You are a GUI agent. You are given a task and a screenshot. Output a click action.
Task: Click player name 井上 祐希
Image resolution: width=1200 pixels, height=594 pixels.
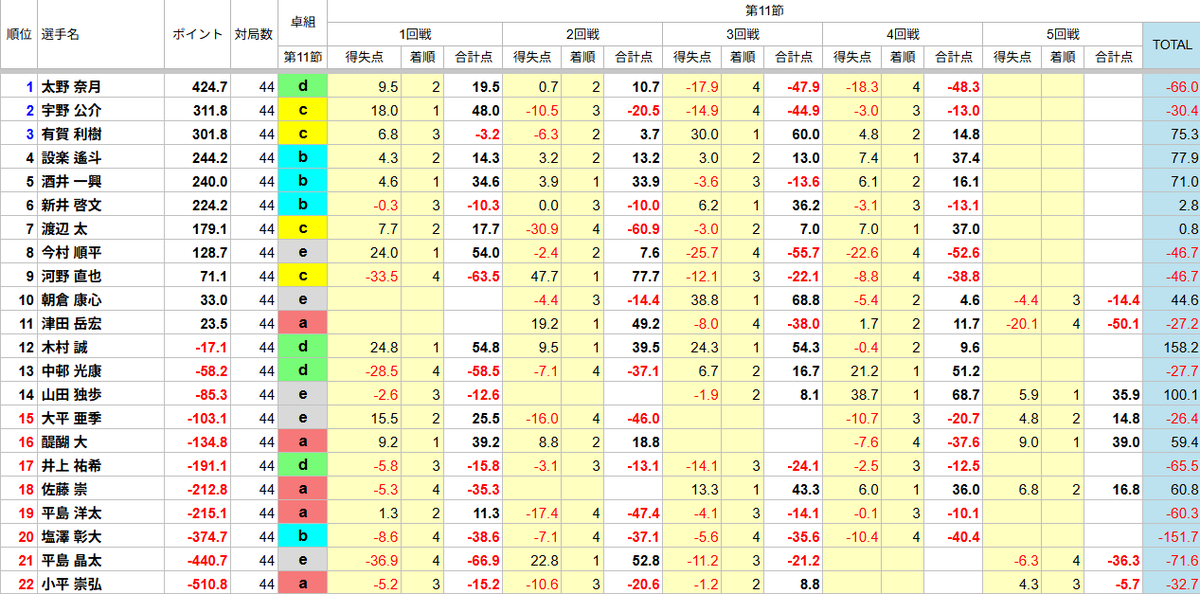tap(71, 466)
